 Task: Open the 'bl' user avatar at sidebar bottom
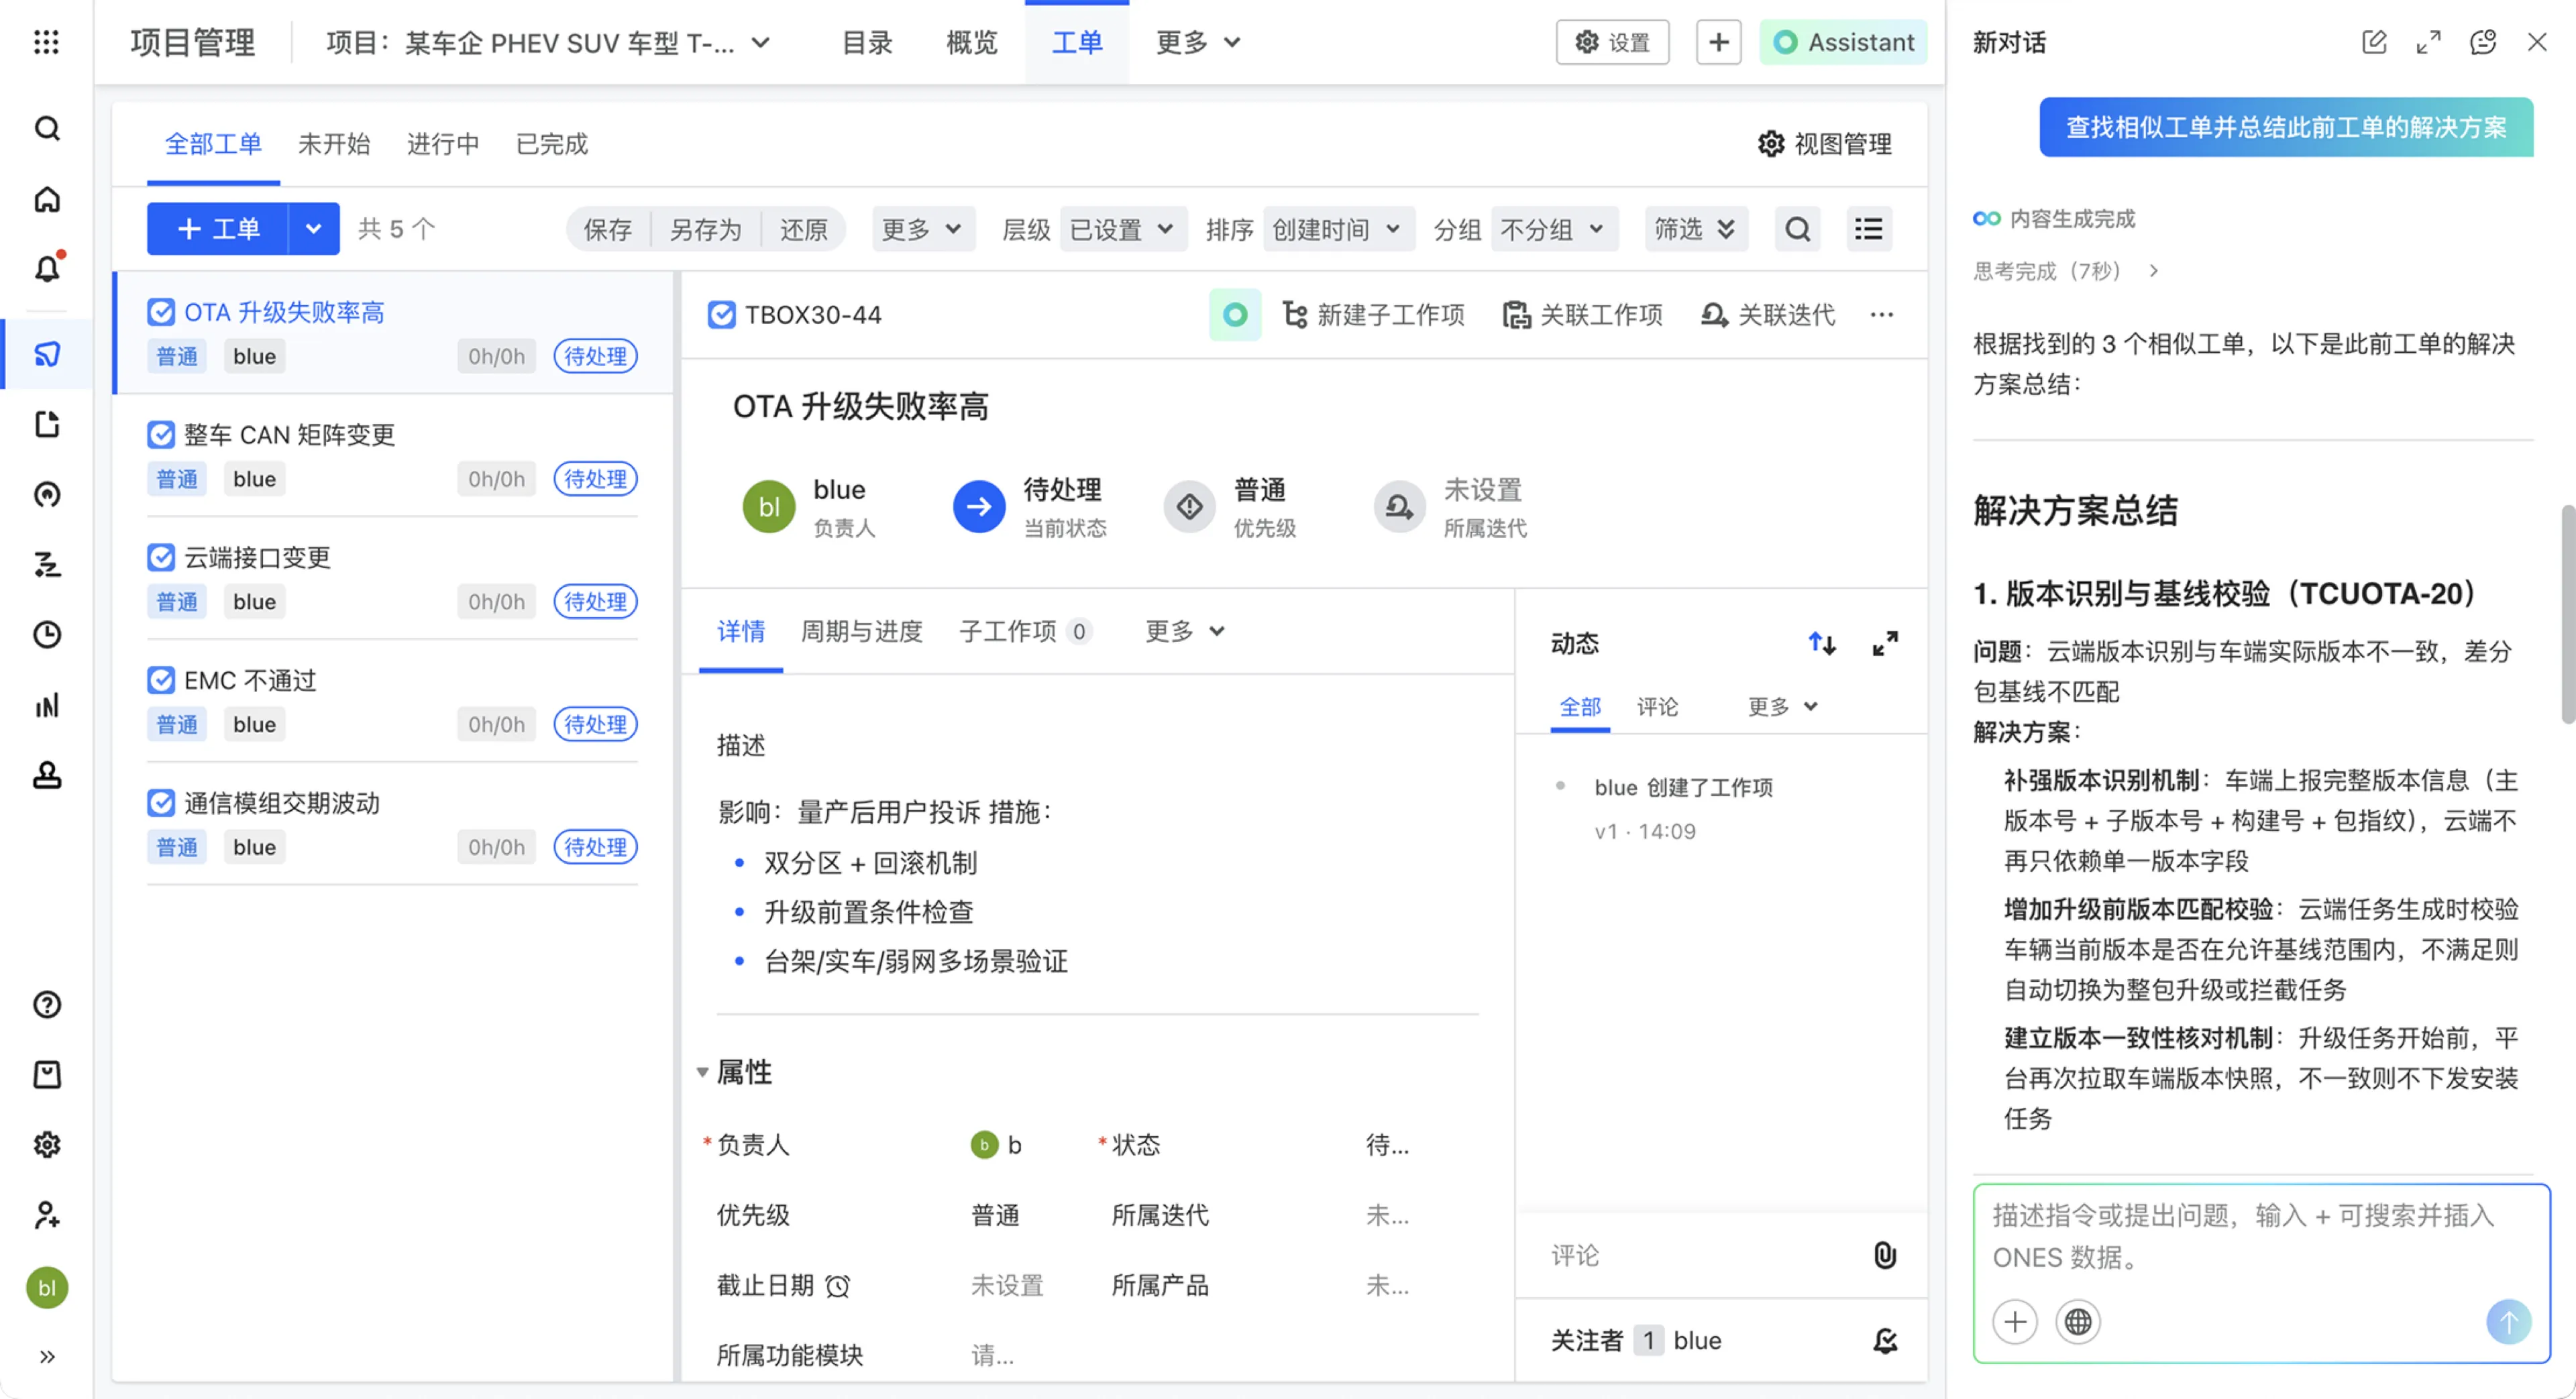[x=47, y=1288]
